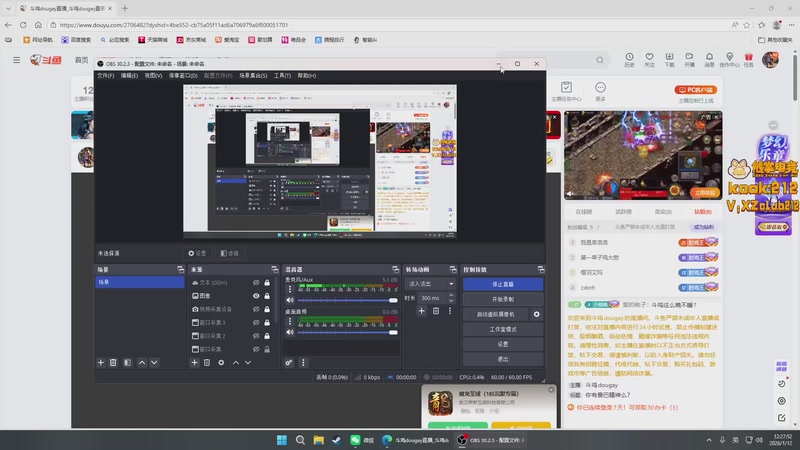Add a scene transition with plus icon
The height and width of the screenshot is (450, 800).
point(422,311)
